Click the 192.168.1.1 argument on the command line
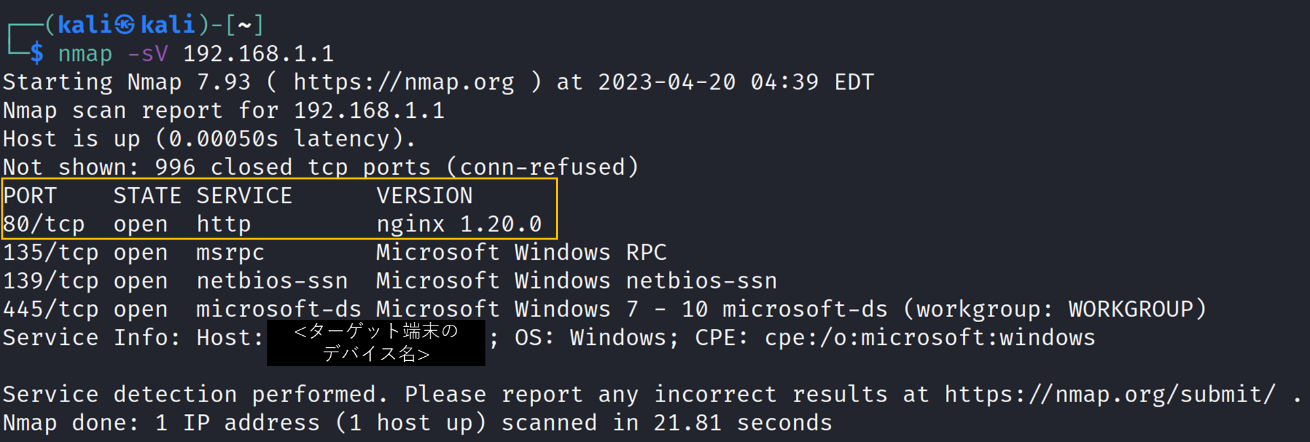This screenshot has height=442, width=1310. tap(258, 53)
